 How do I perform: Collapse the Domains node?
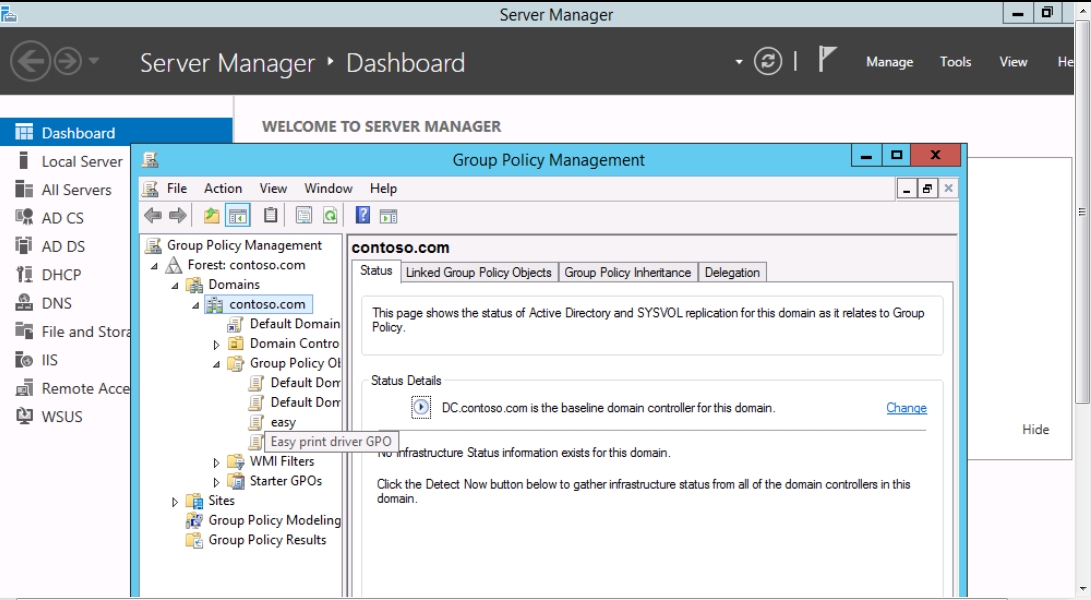(x=175, y=285)
